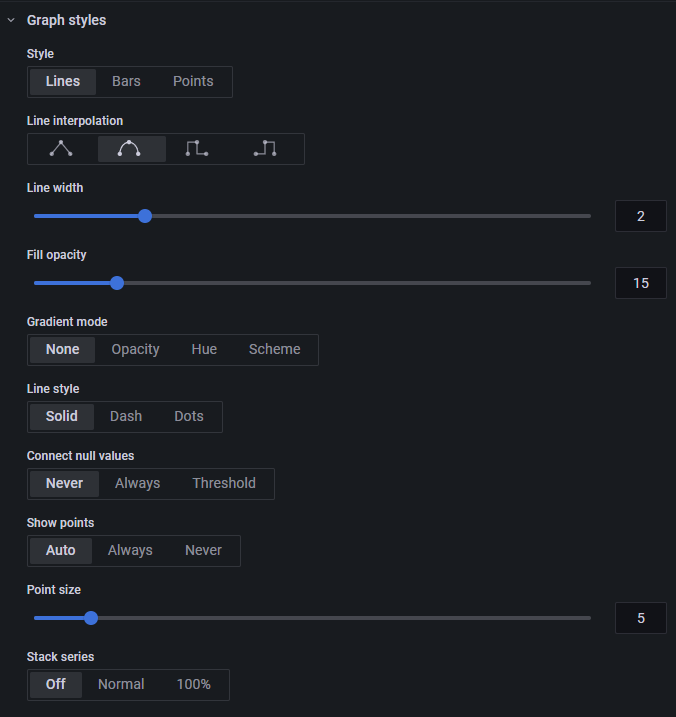Set show points to Never
The width and height of the screenshot is (676, 717).
[x=204, y=551]
